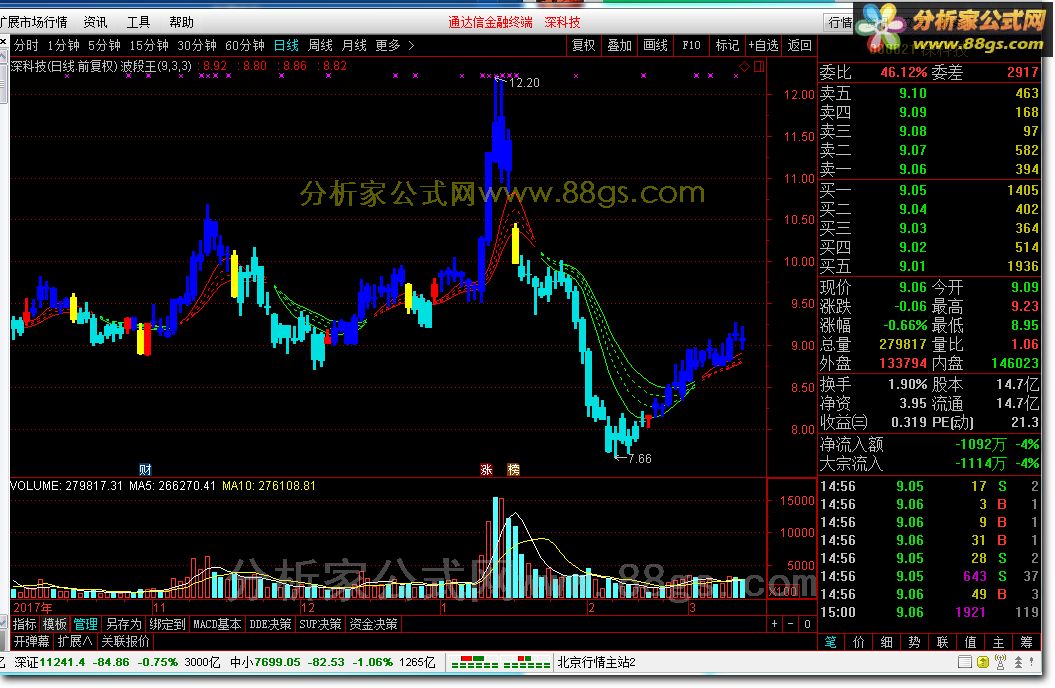Select the SUP决策 indicator template
This screenshot has height=688, width=1055.
320,624
